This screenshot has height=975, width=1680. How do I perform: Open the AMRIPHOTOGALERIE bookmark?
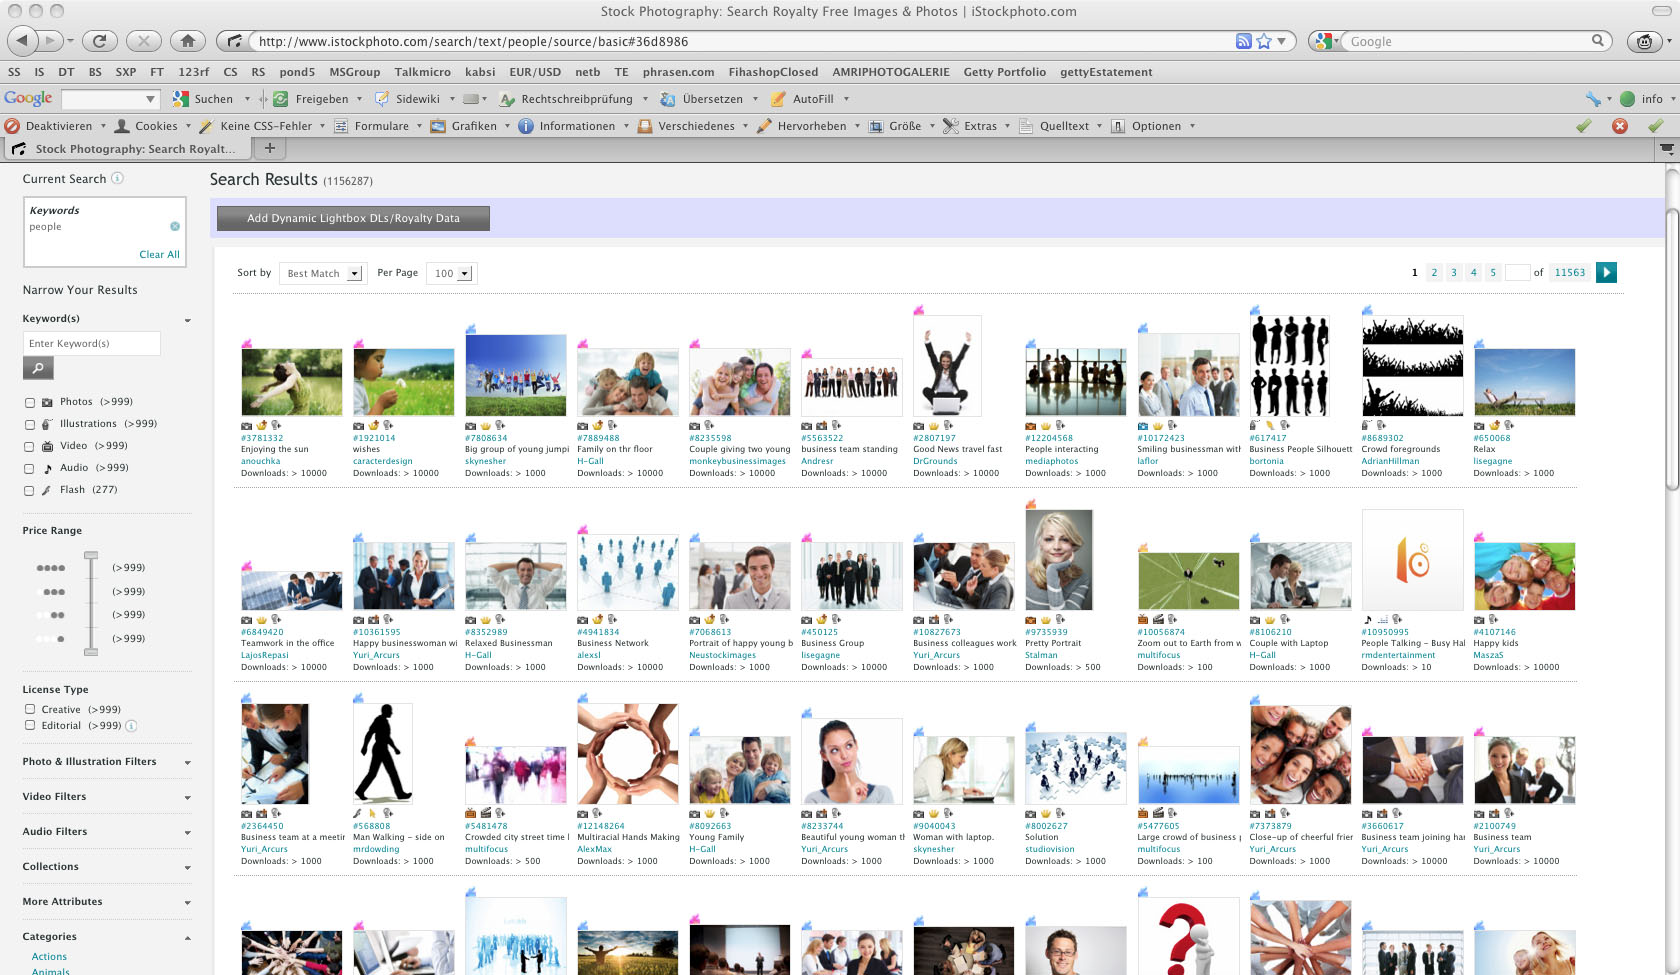(891, 72)
